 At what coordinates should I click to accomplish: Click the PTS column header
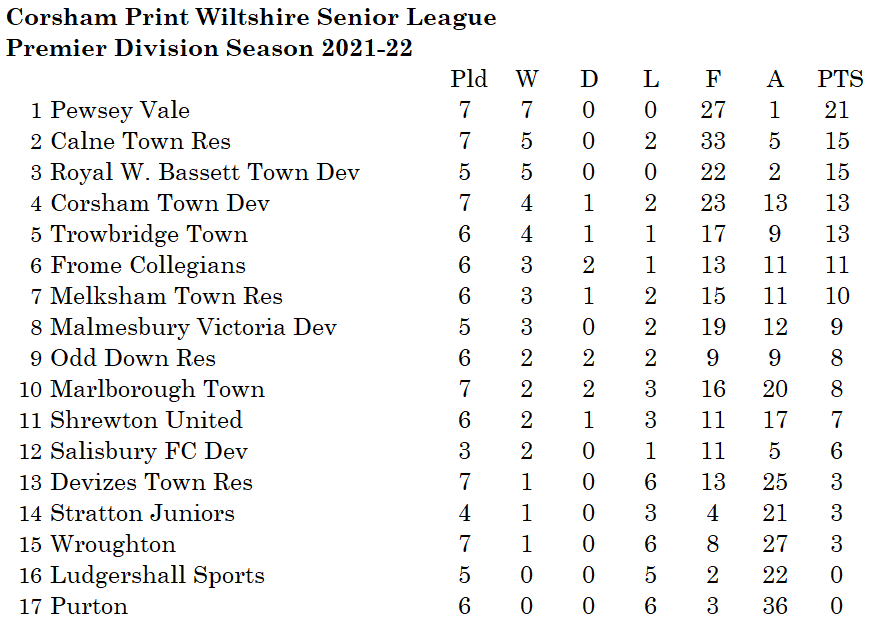tap(840, 80)
